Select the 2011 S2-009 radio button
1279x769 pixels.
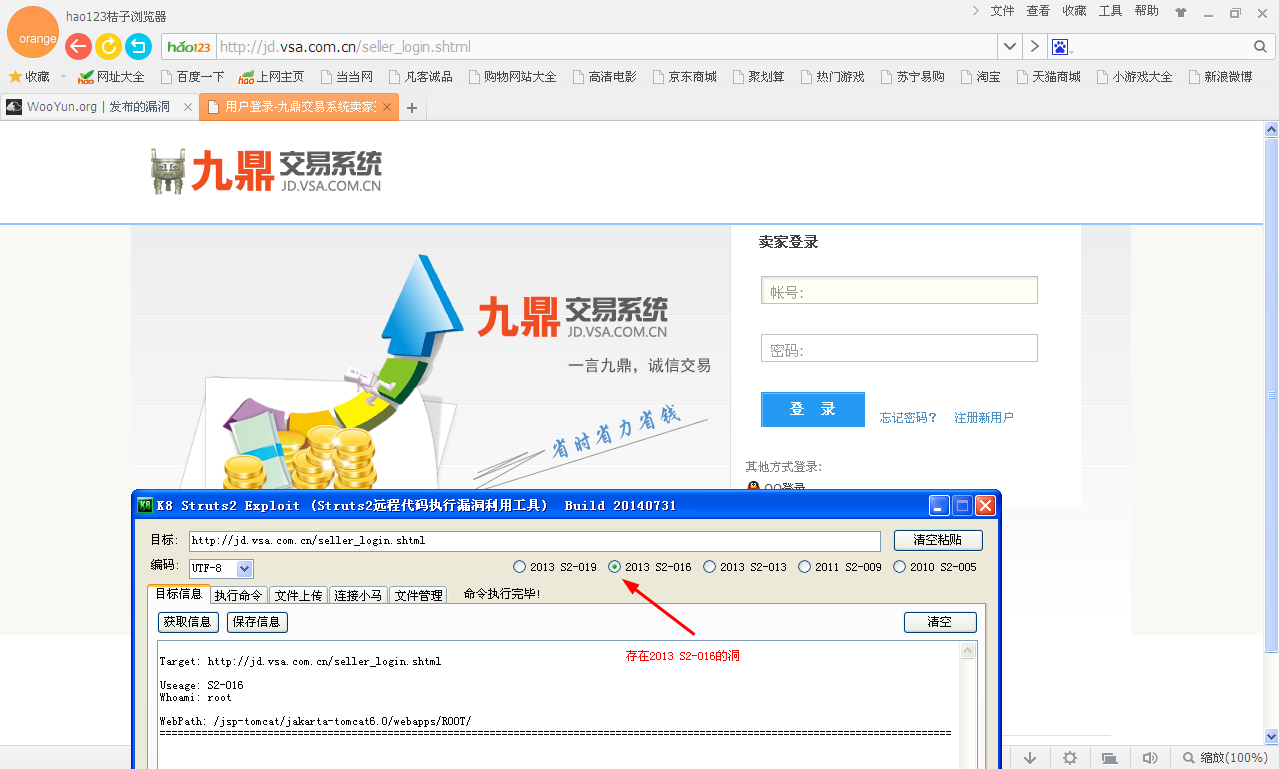coord(804,567)
